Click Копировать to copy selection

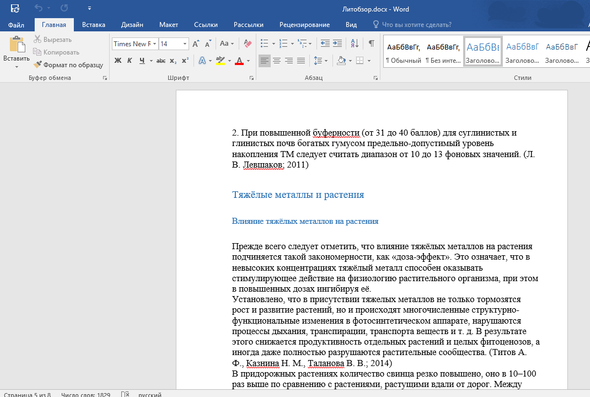click(x=56, y=52)
